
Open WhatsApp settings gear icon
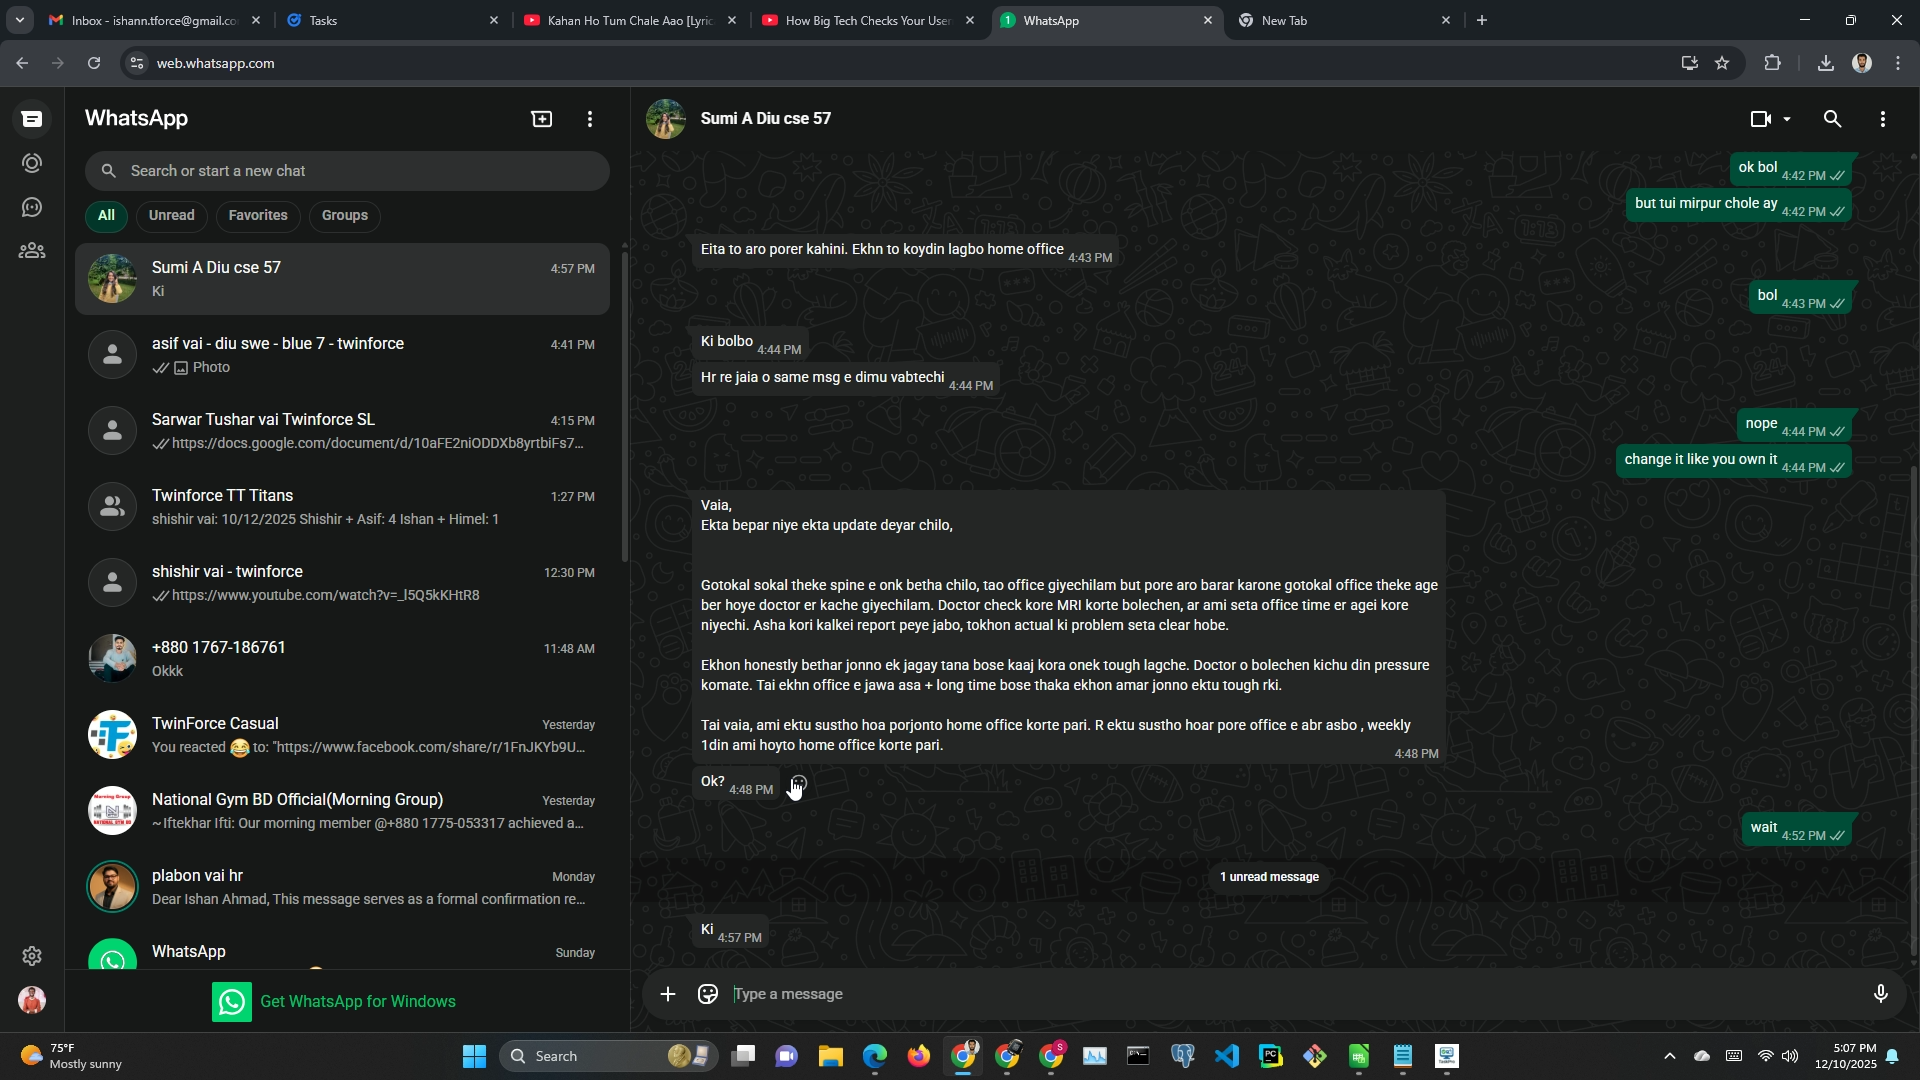[x=32, y=956]
